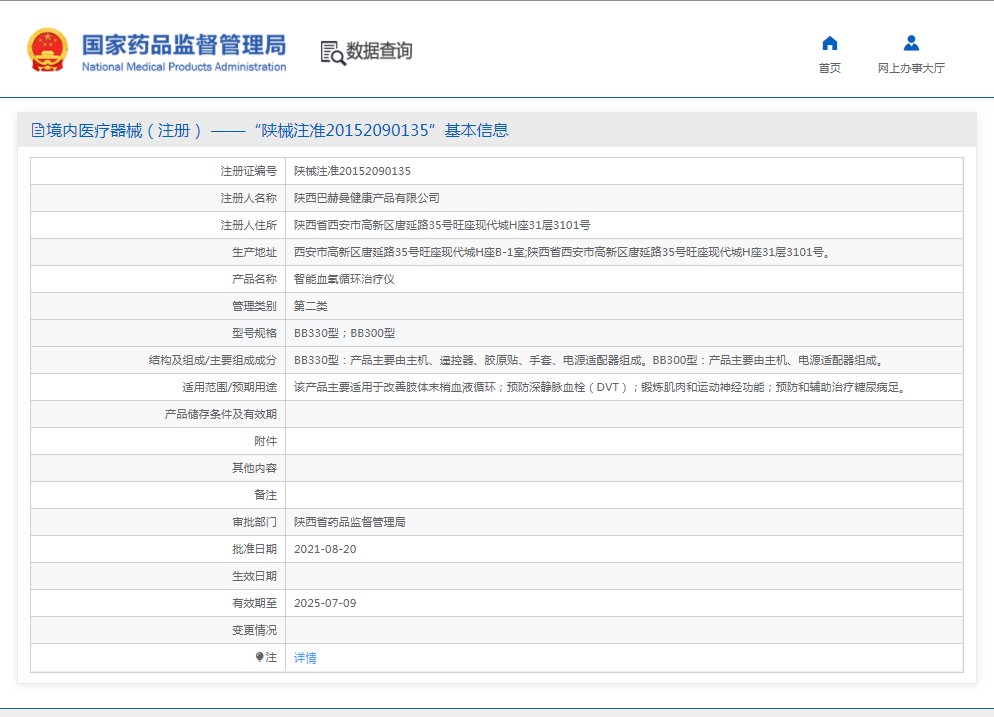Click the document icon beside 境内医疗器械 title
This screenshot has width=994, height=717.
click(x=37, y=130)
